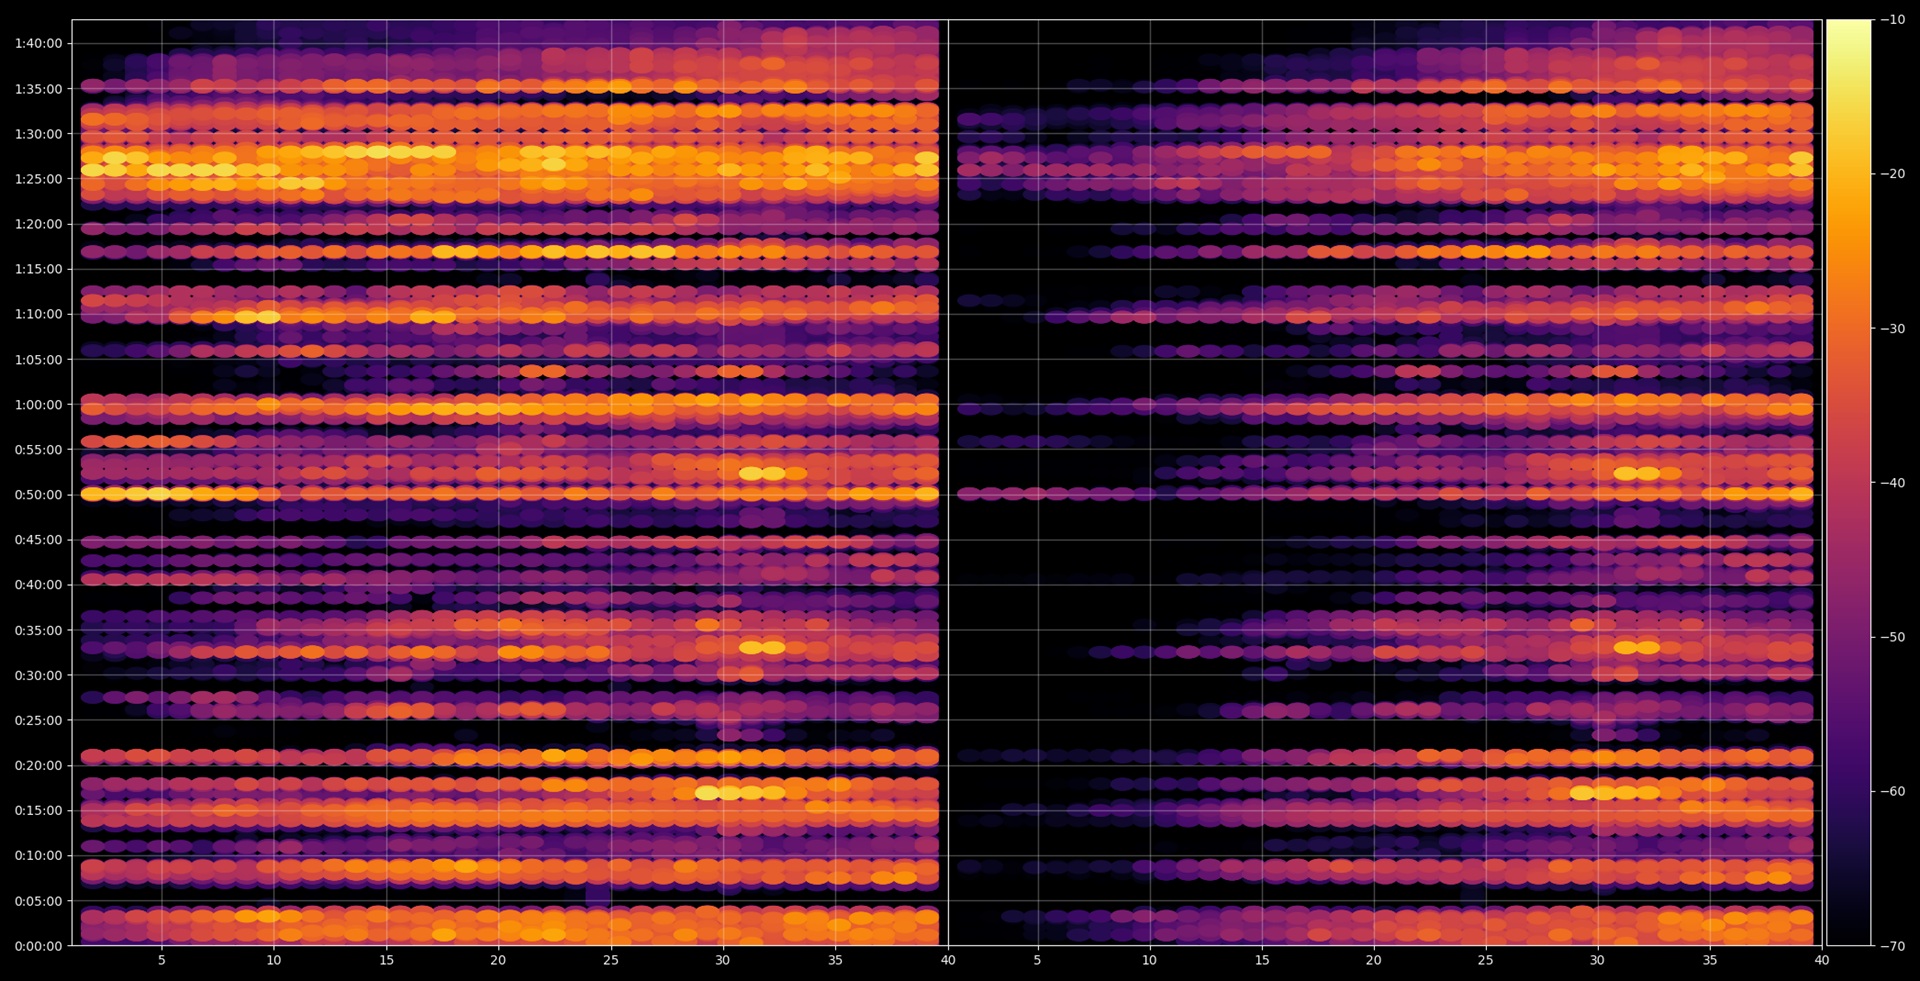Click x-axis label 35 of right heatmap
This screenshot has width=1920, height=981.
1710,960
